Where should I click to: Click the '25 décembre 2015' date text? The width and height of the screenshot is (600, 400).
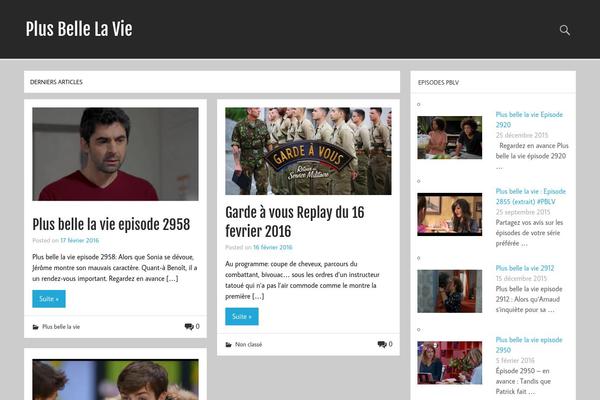coord(522,135)
